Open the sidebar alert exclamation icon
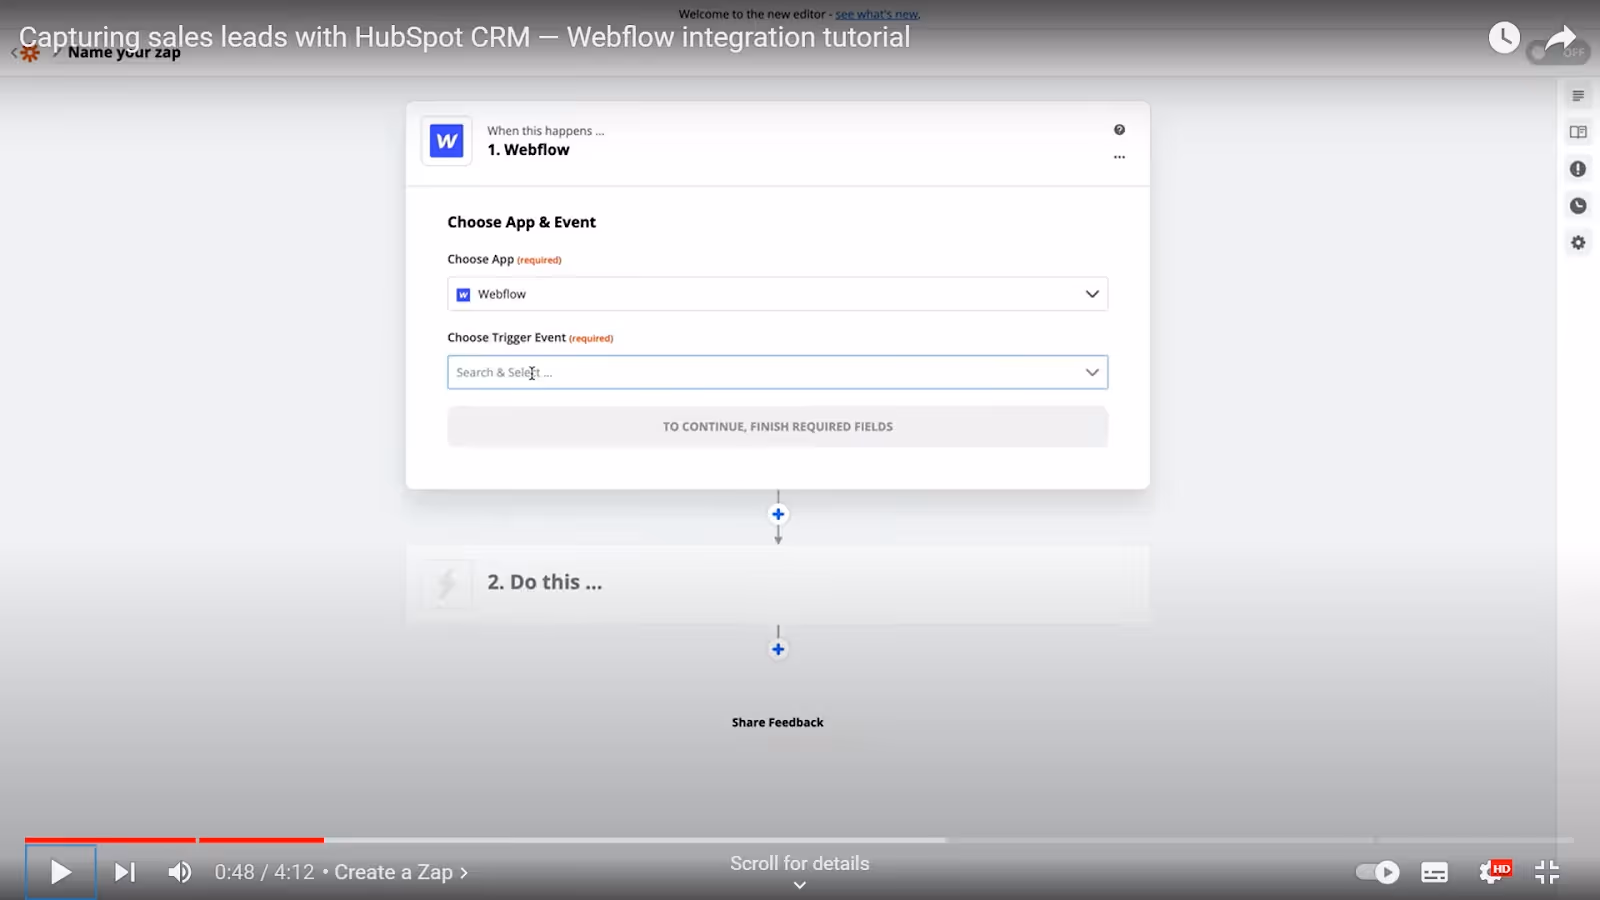Screen dimensions: 1600x900 1578,169
